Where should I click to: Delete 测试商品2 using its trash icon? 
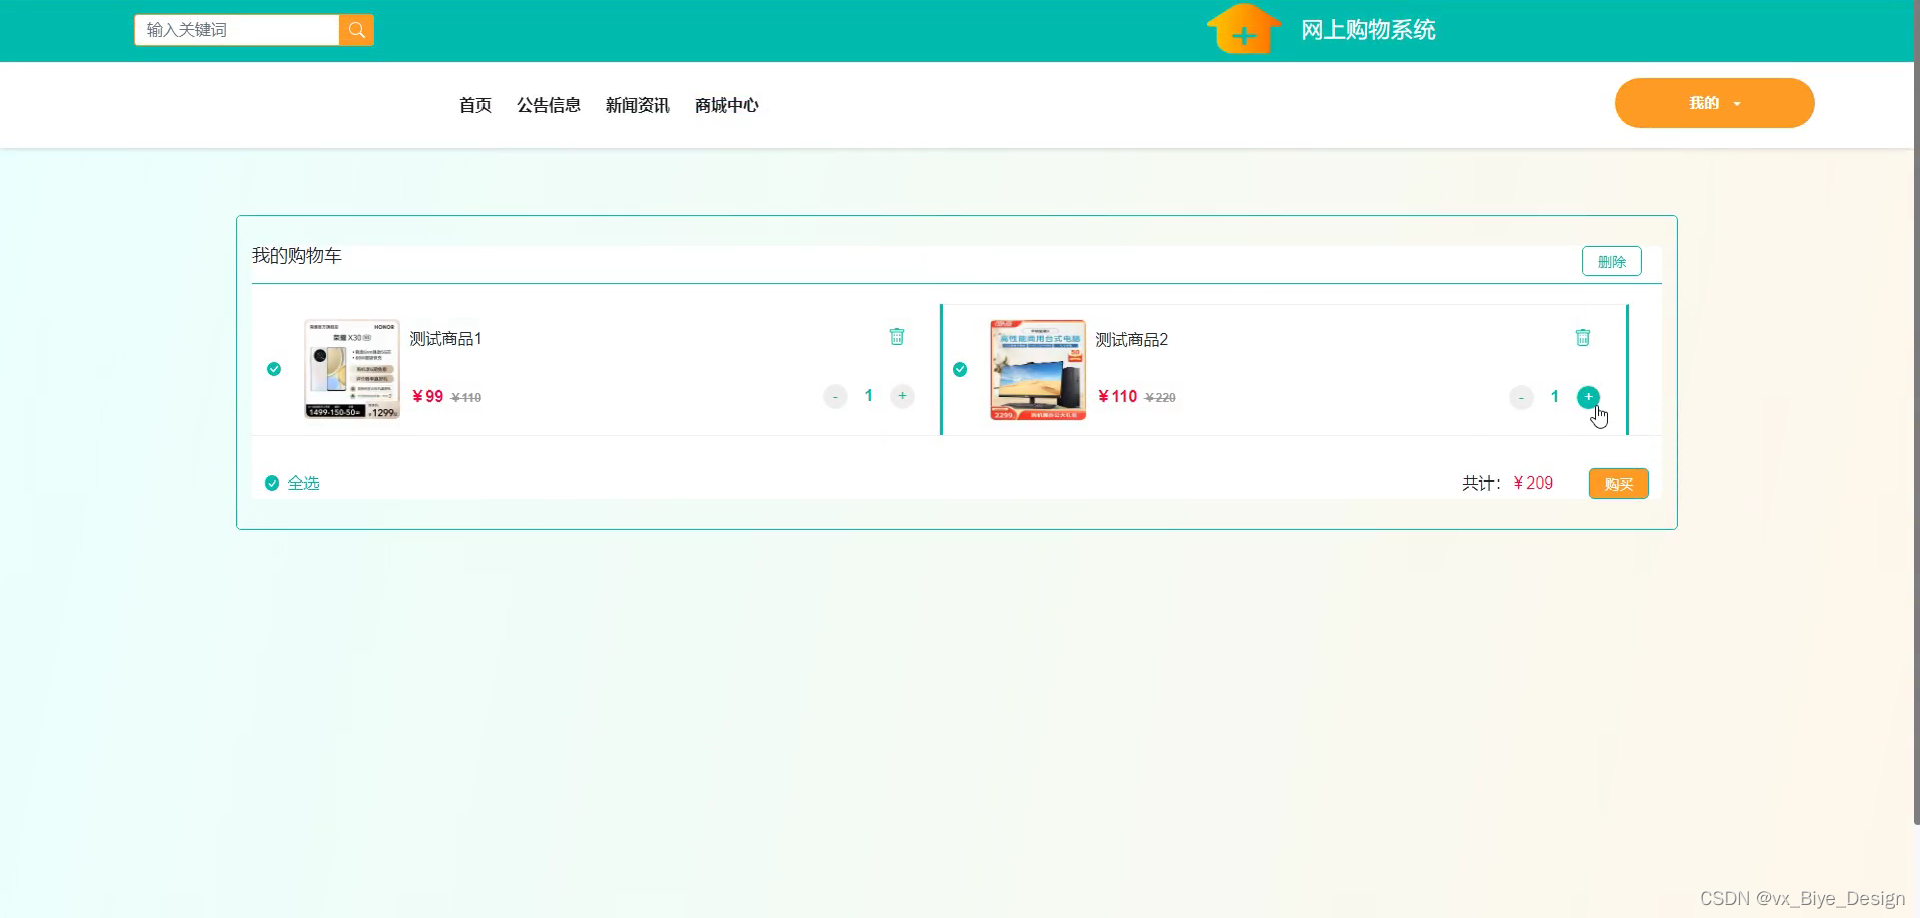click(1583, 338)
